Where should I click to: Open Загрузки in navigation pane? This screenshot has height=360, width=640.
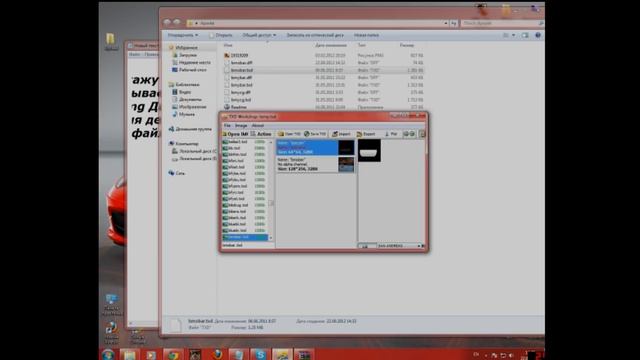[188, 55]
